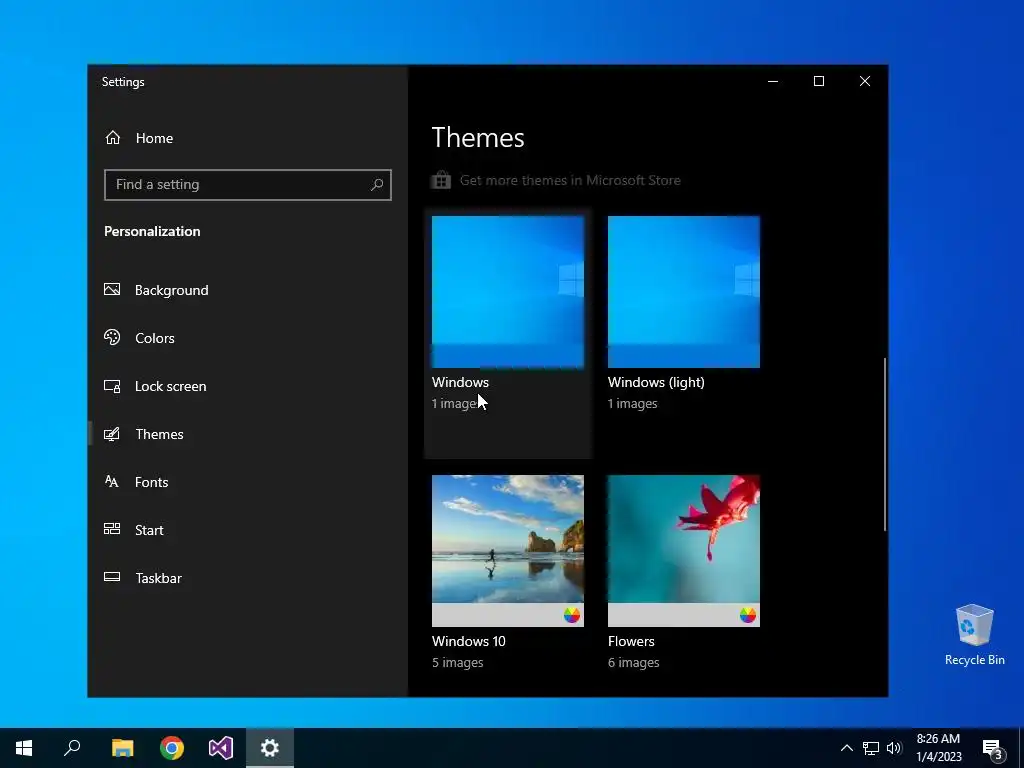The width and height of the screenshot is (1024, 768).
Task: Open the taskbar clock and date
Action: [938, 748]
